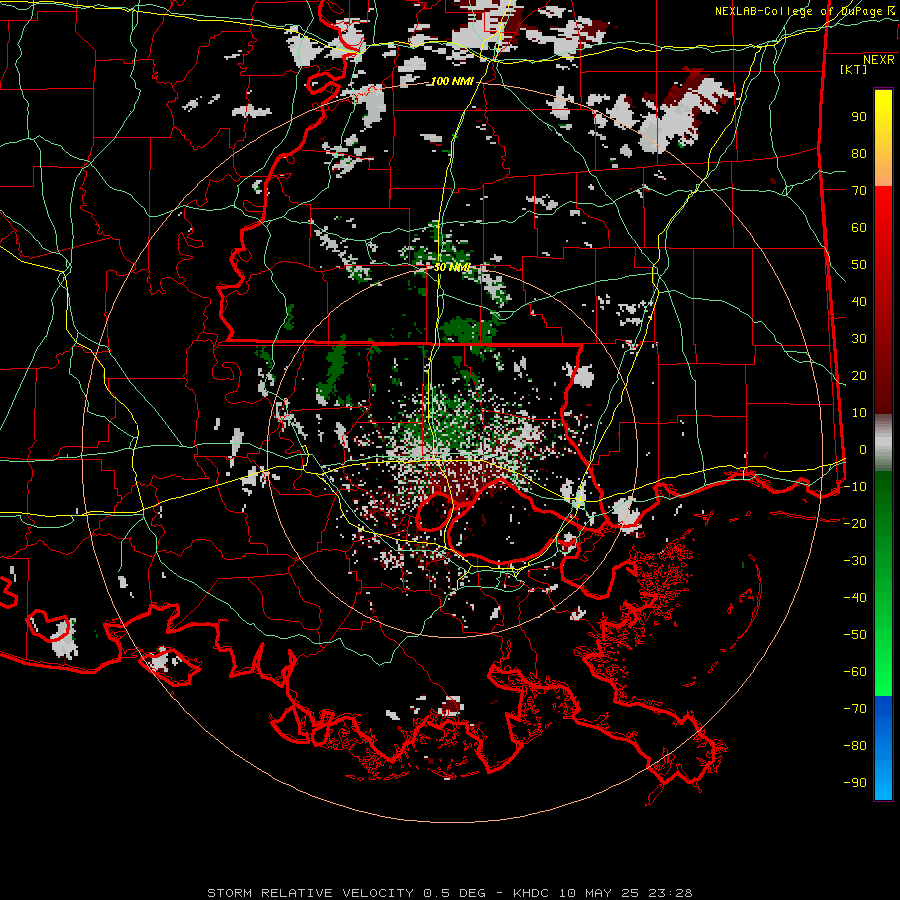The height and width of the screenshot is (900, 900).
Task: Click the -30 value on velocity scale
Action: coord(855,561)
